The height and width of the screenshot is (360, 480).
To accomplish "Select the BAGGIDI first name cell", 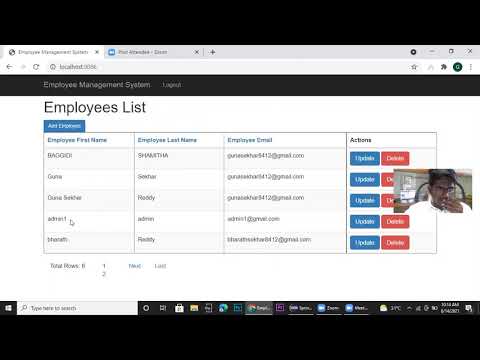I will pyautogui.click(x=89, y=159).
